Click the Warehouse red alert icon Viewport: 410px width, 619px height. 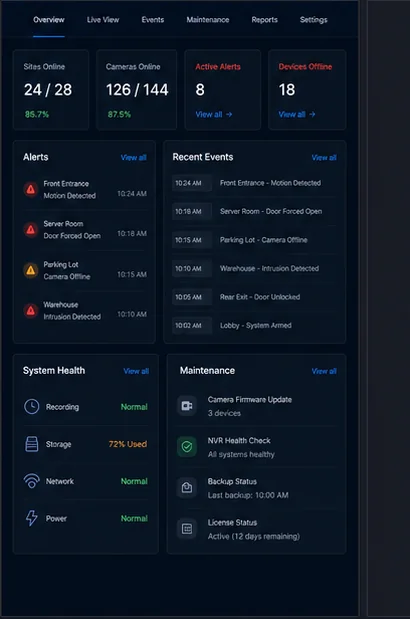tap(31, 311)
